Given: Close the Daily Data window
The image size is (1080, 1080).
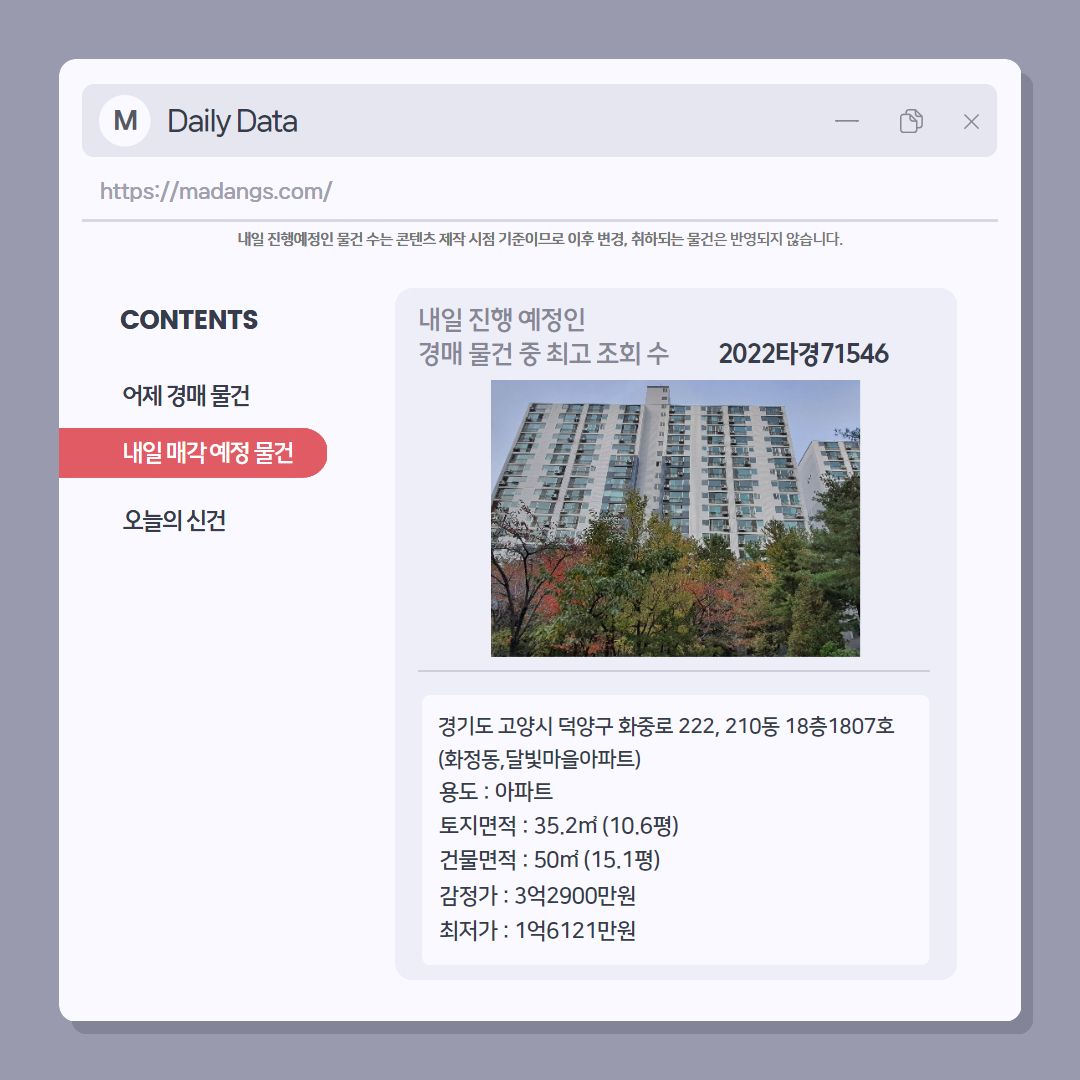Looking at the screenshot, I should [x=971, y=122].
